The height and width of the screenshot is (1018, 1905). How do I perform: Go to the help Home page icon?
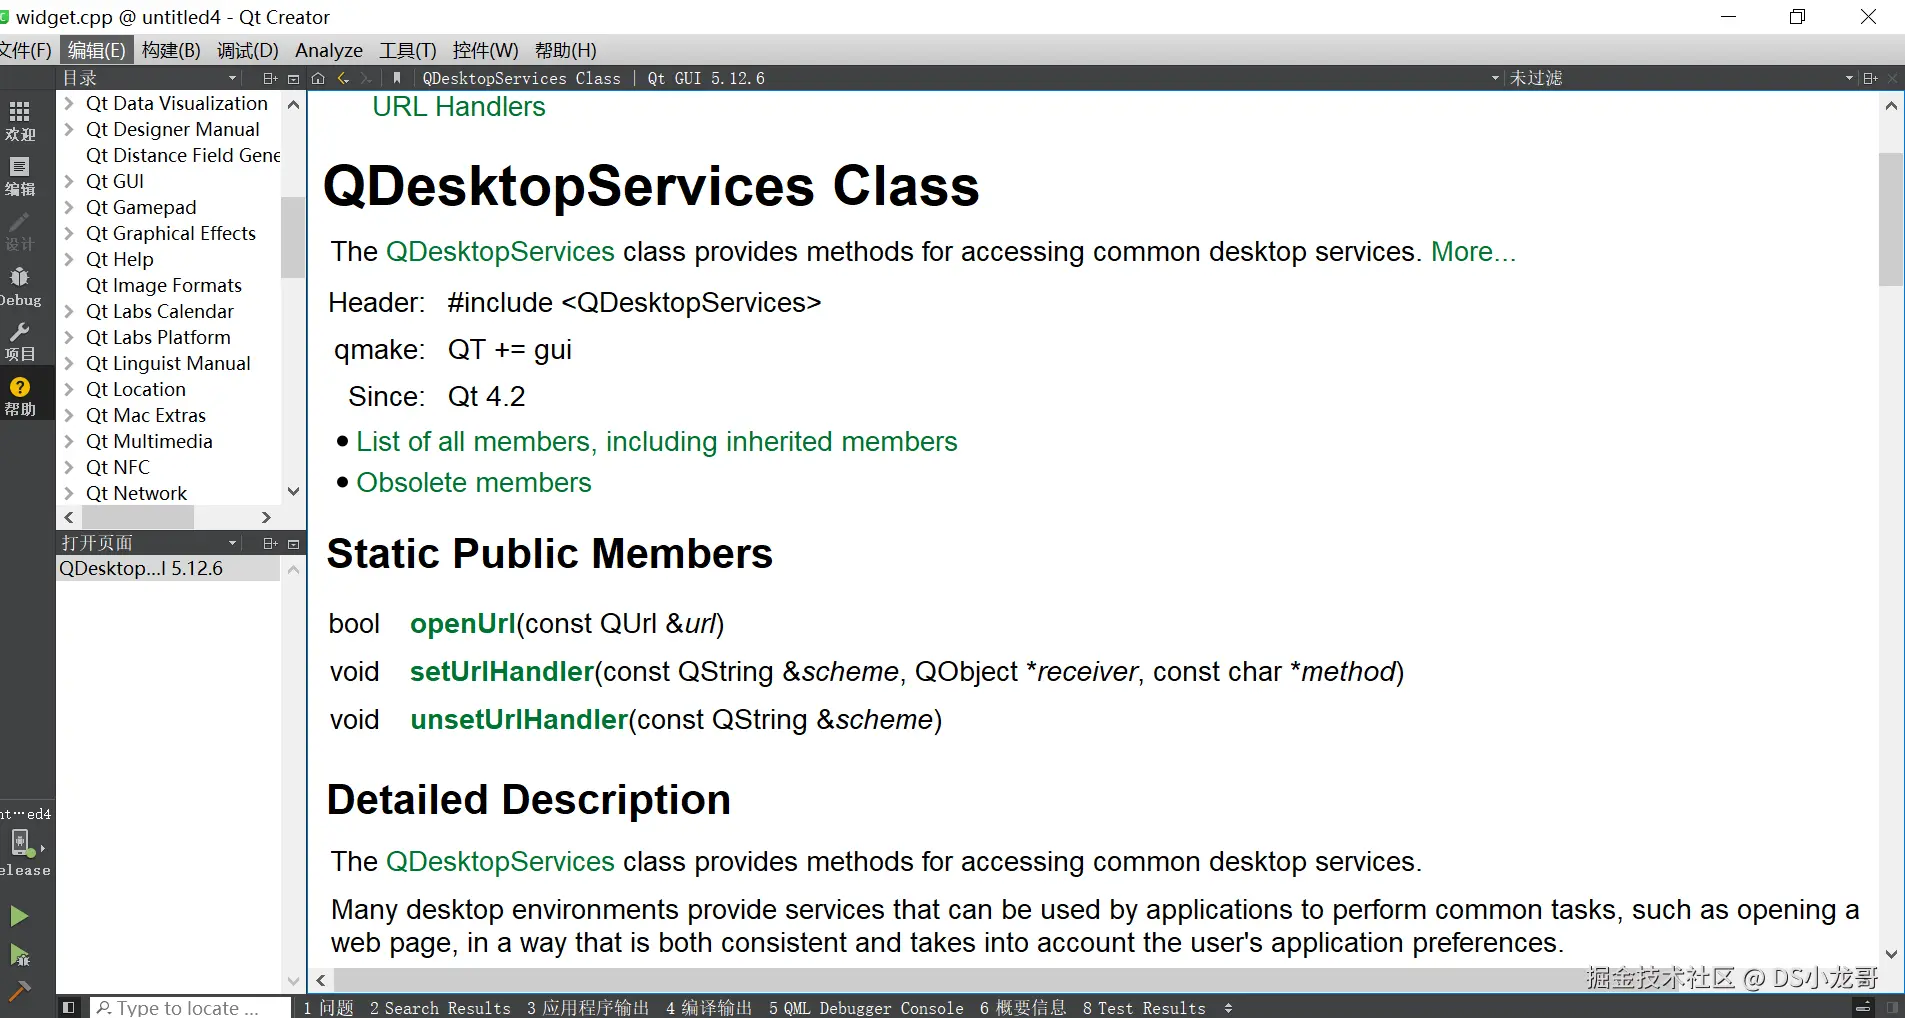coord(318,78)
